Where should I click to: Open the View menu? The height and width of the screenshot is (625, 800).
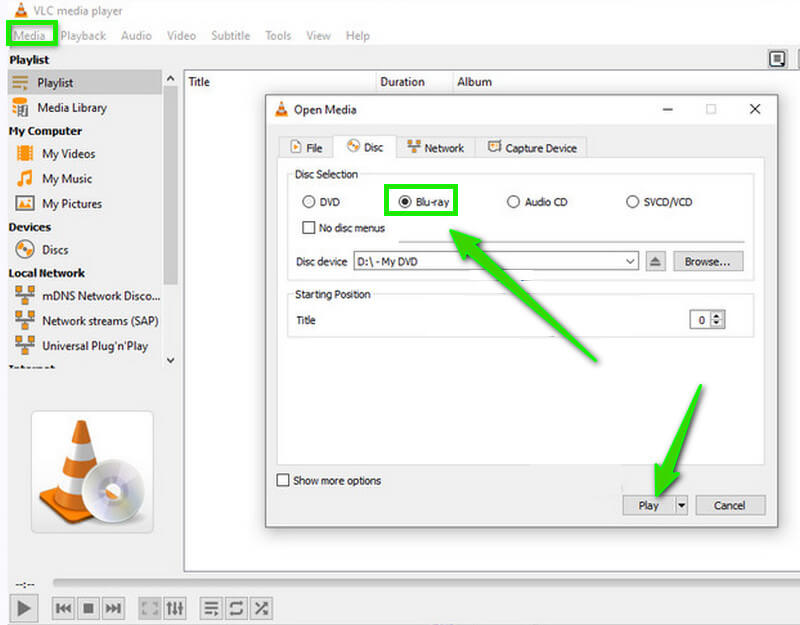318,36
